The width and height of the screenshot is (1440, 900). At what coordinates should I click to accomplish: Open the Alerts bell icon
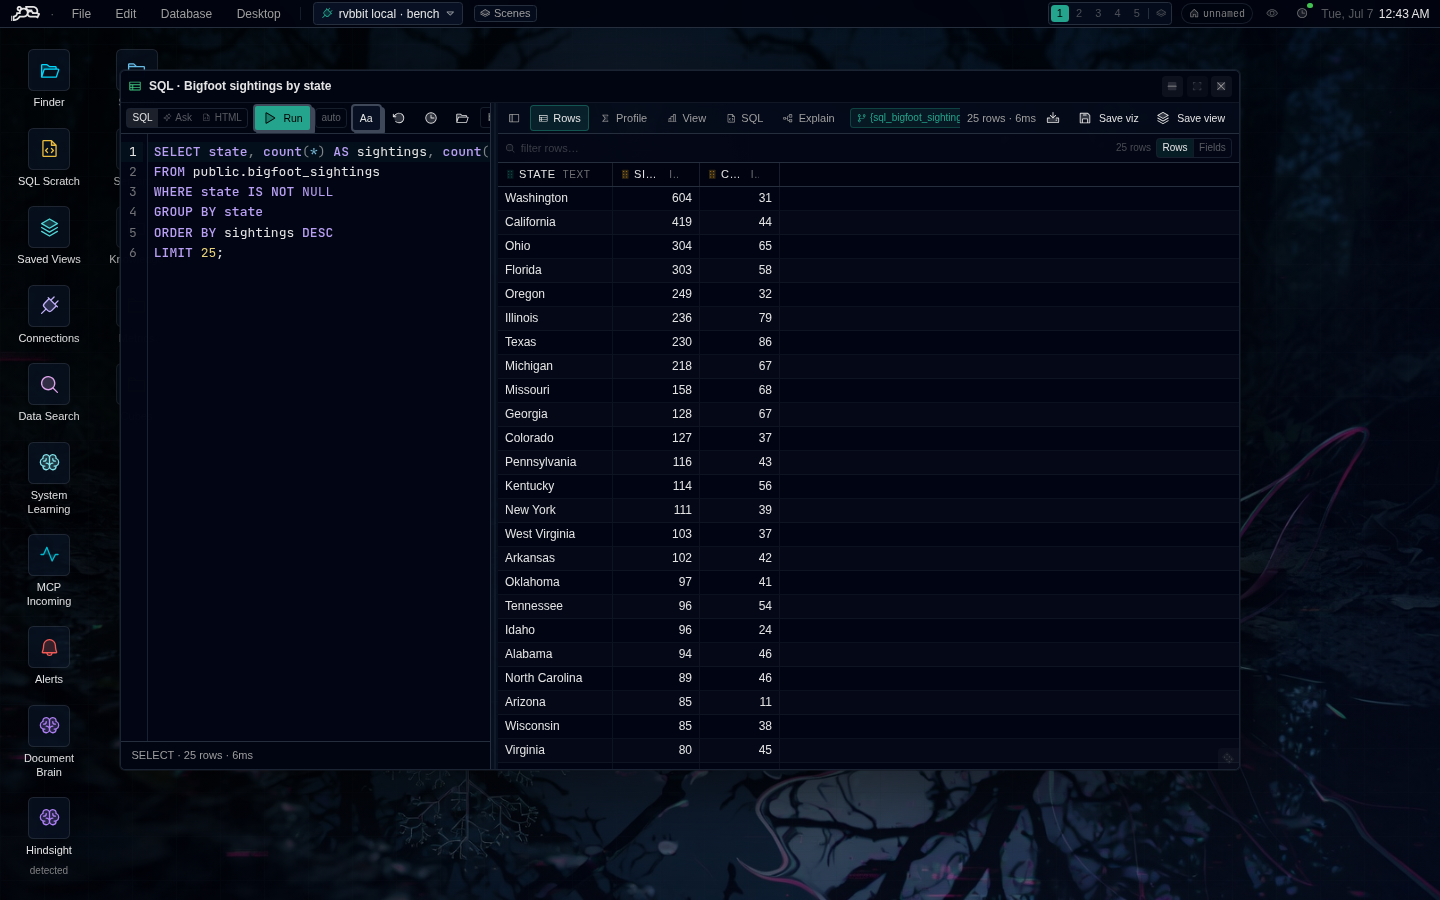(x=49, y=647)
